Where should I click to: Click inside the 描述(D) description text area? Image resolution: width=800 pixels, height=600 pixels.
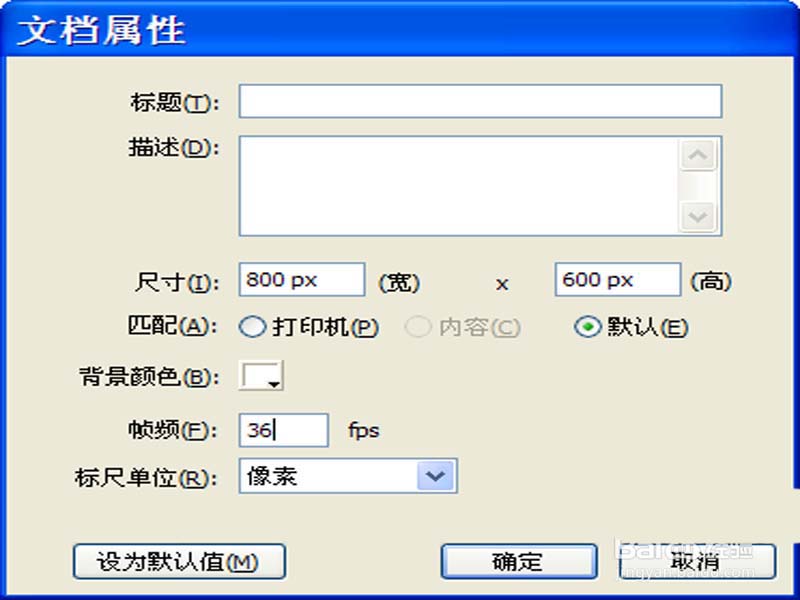click(459, 186)
